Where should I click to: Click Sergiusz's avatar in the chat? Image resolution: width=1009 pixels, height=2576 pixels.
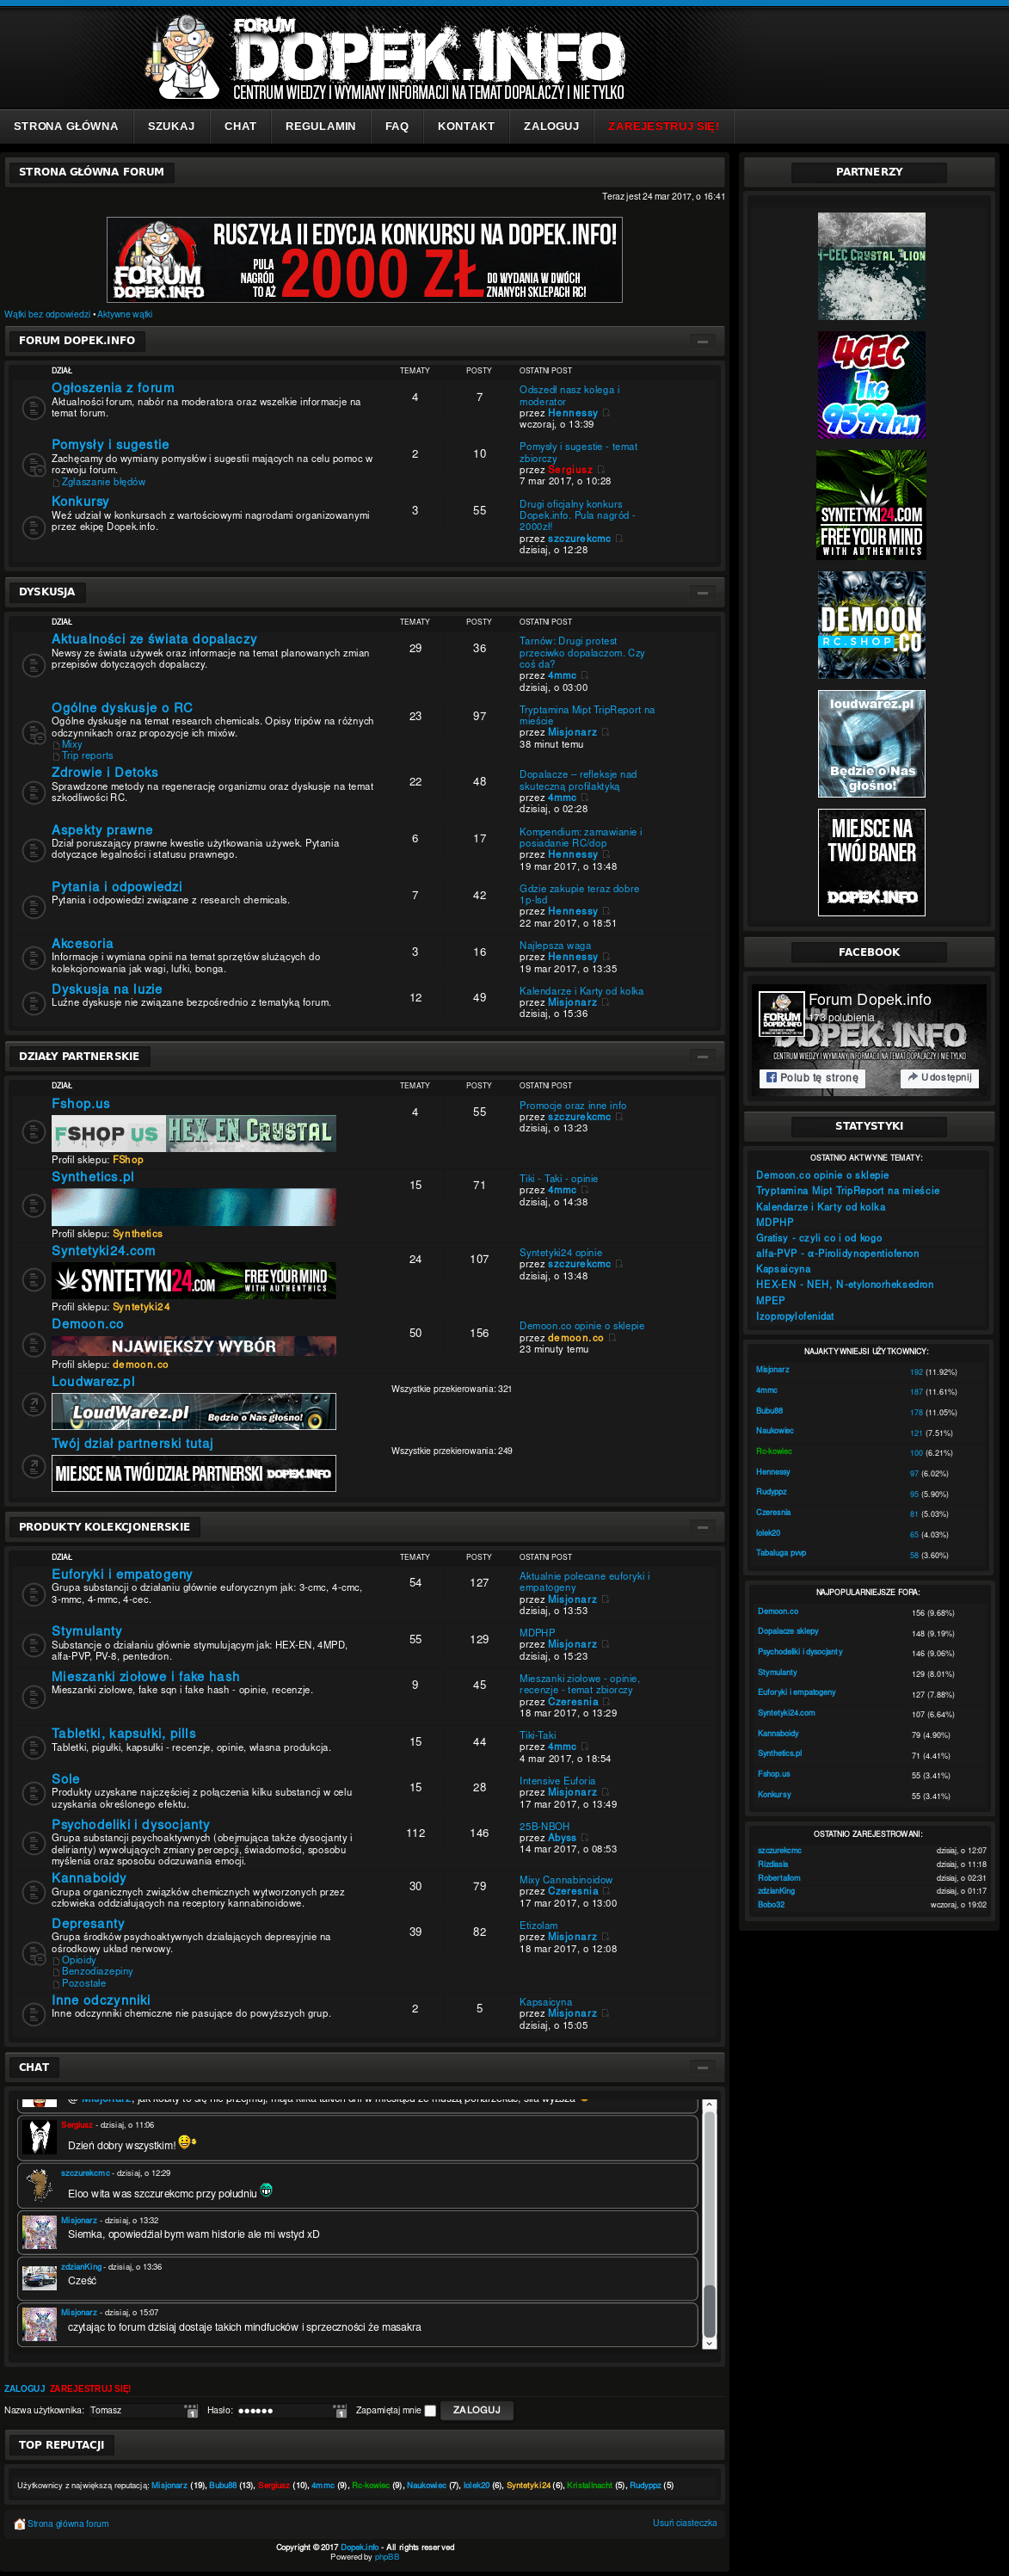(40, 2136)
